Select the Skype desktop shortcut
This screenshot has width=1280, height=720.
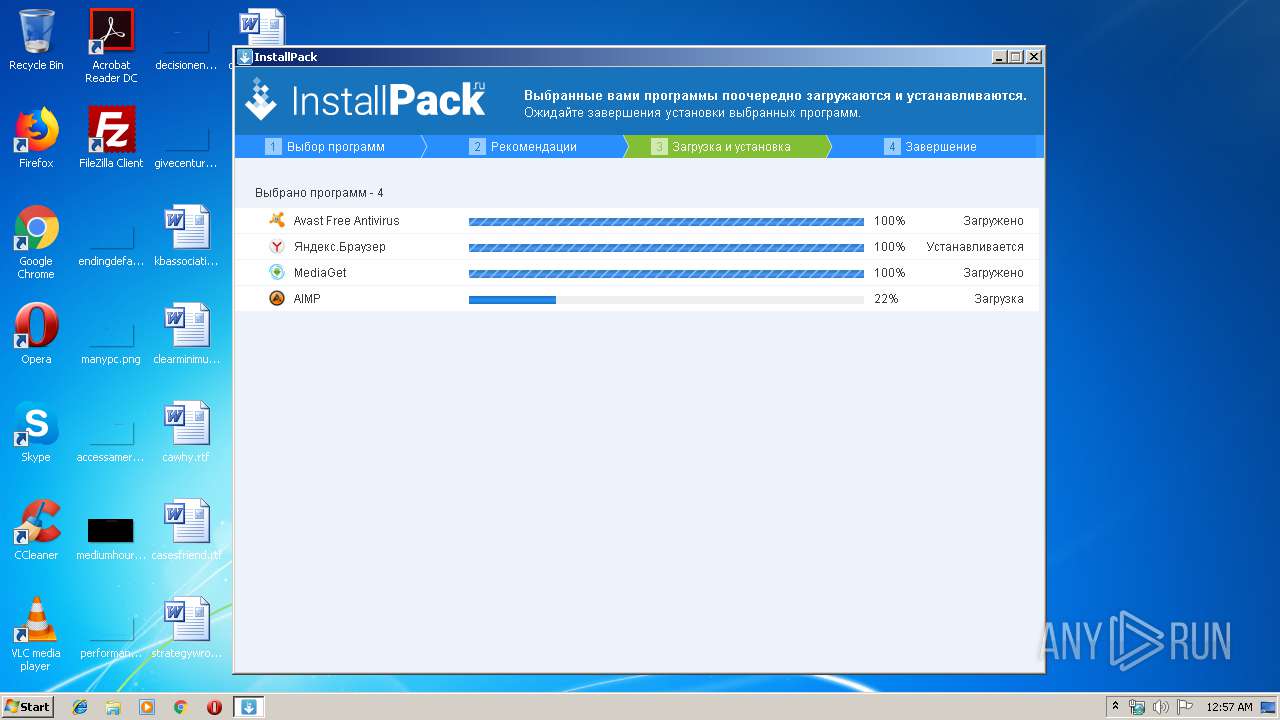pyautogui.click(x=36, y=432)
